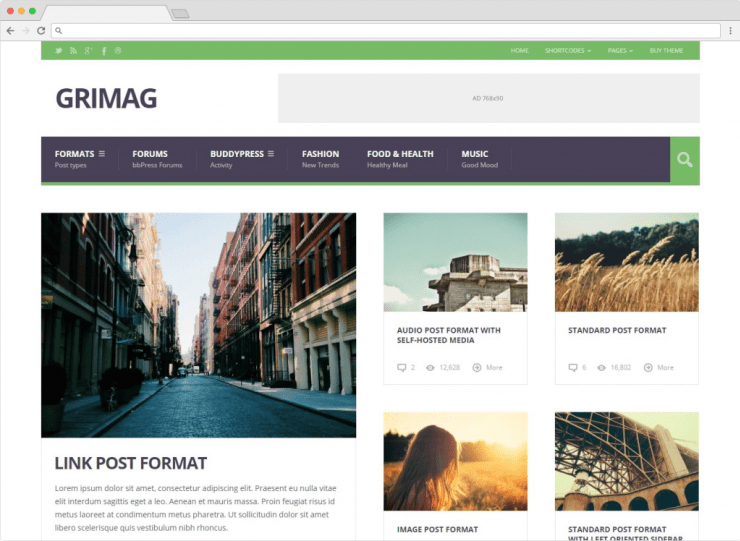Open the Google Plus social icon
Viewport: 740px width, 541px height.
pos(88,50)
